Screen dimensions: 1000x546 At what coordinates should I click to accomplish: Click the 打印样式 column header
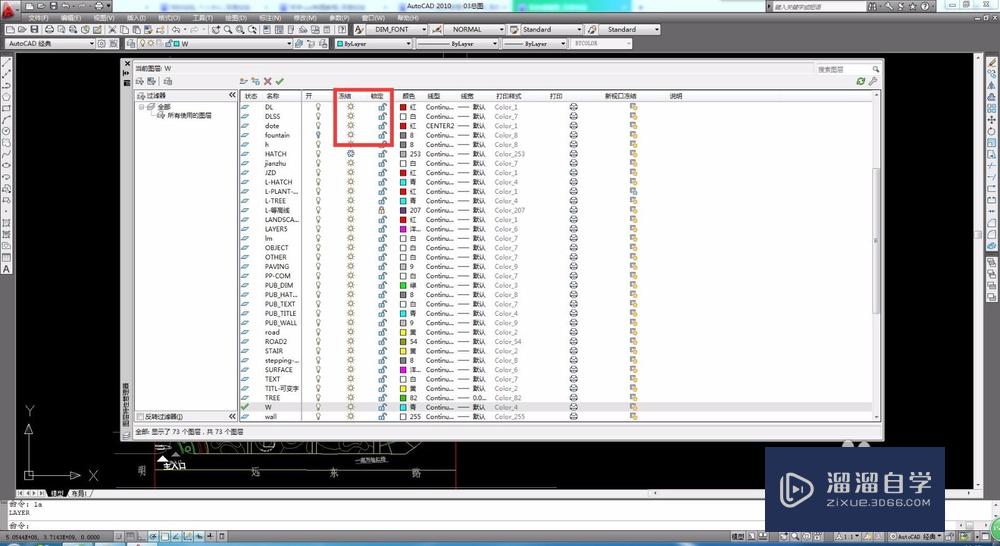tap(508, 96)
